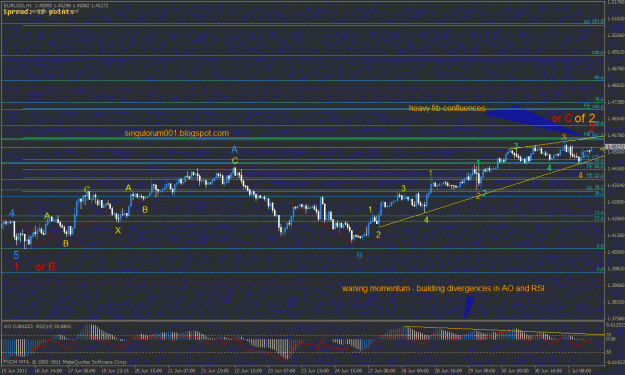The width and height of the screenshot is (625, 375).
Task: Select the red 'or B' wave label
Action: pos(45,267)
